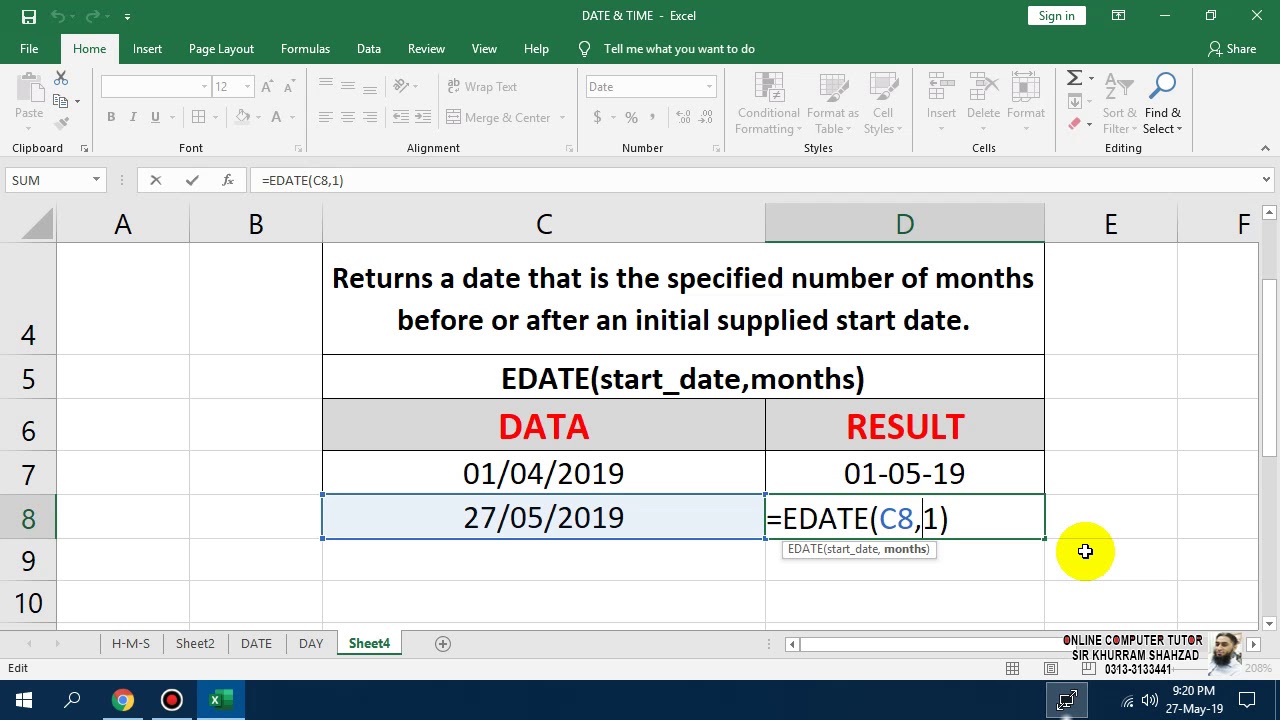Click the Accounting Number Format dollar icon
The image size is (1280, 720).
[597, 117]
